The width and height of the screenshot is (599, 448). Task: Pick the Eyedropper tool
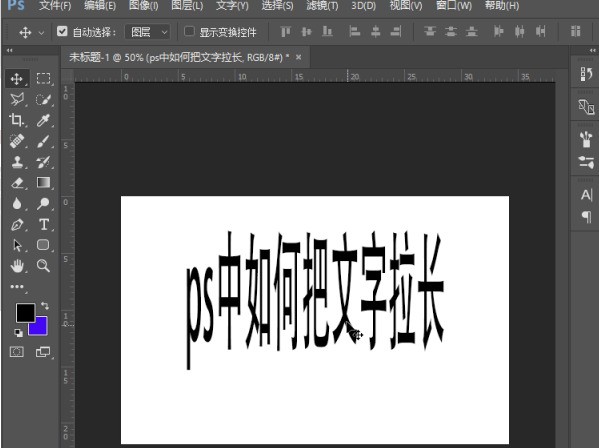[43, 120]
